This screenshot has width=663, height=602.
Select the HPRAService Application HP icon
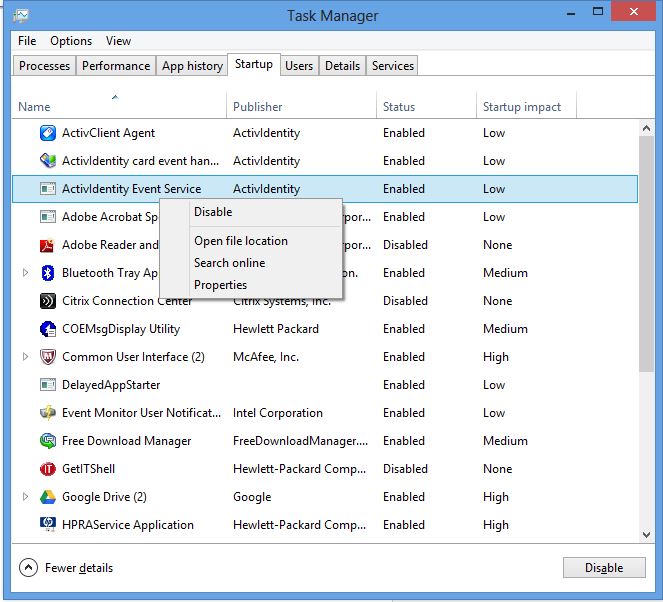pos(47,525)
